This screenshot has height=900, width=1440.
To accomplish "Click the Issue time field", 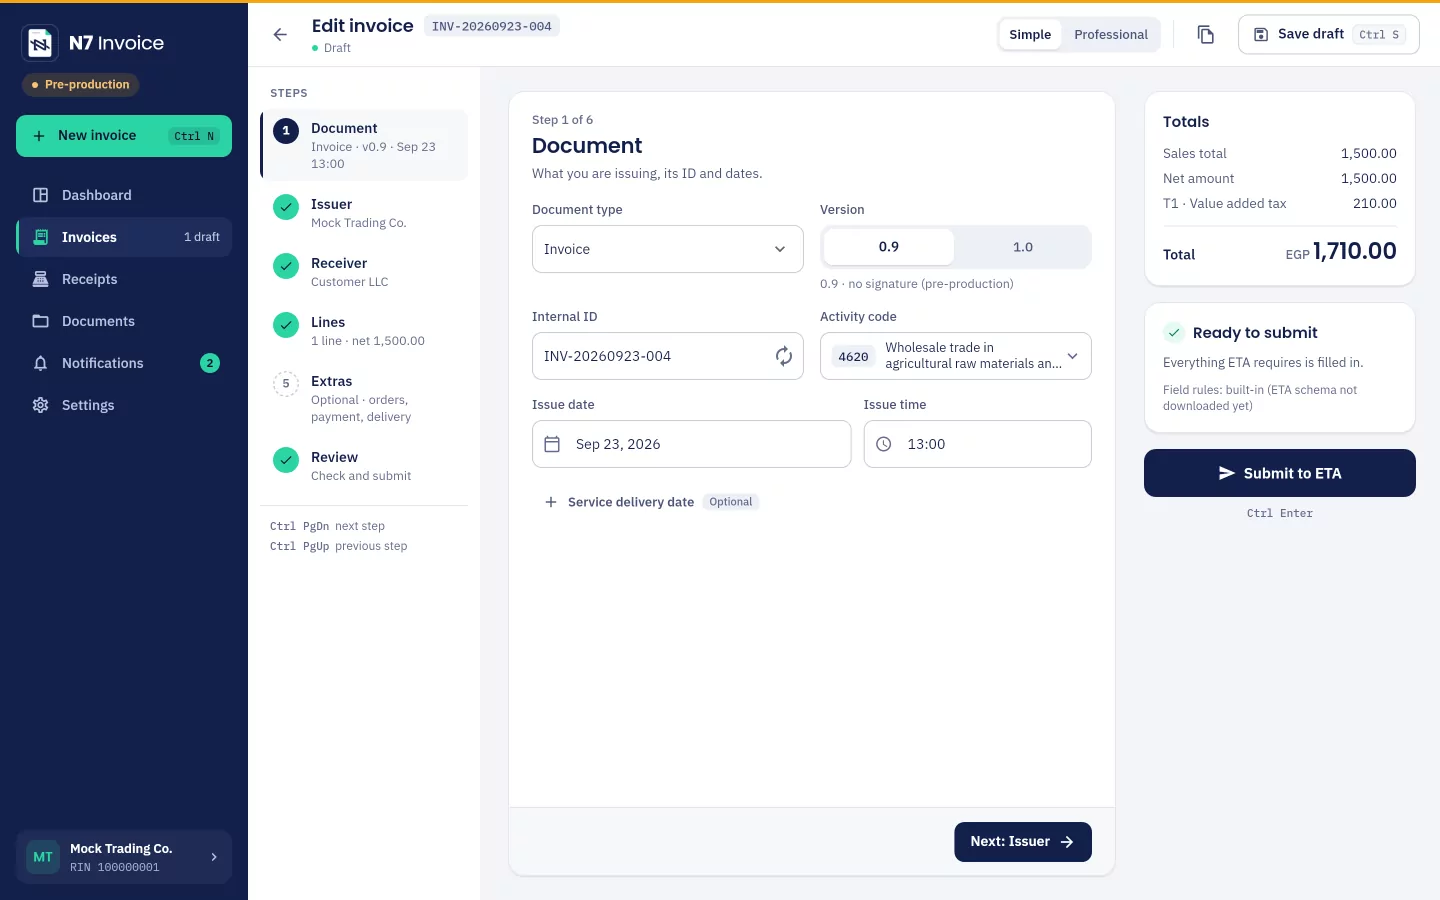I will (978, 444).
